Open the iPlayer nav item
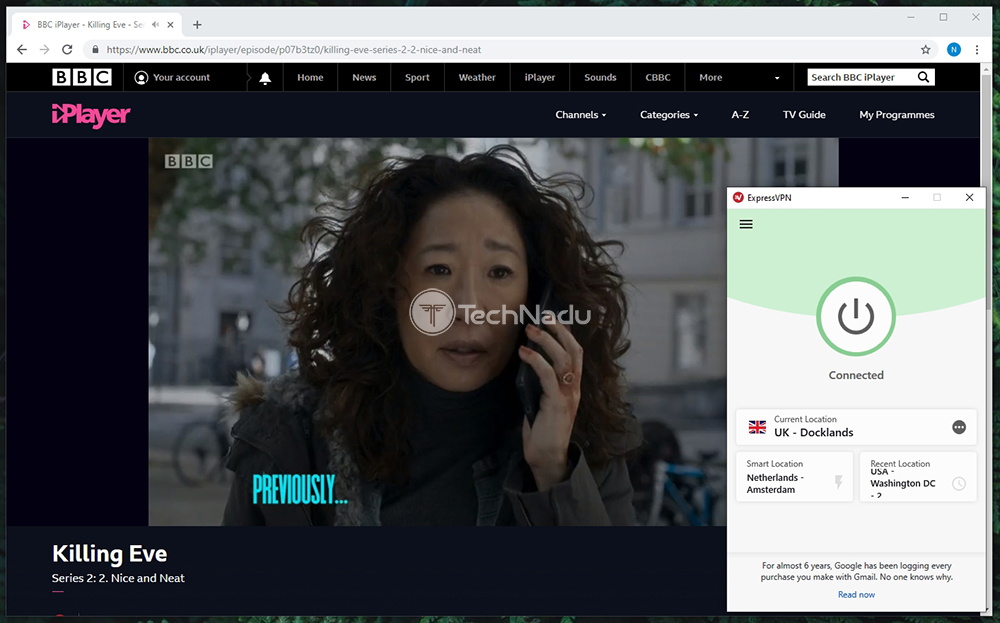 point(540,78)
